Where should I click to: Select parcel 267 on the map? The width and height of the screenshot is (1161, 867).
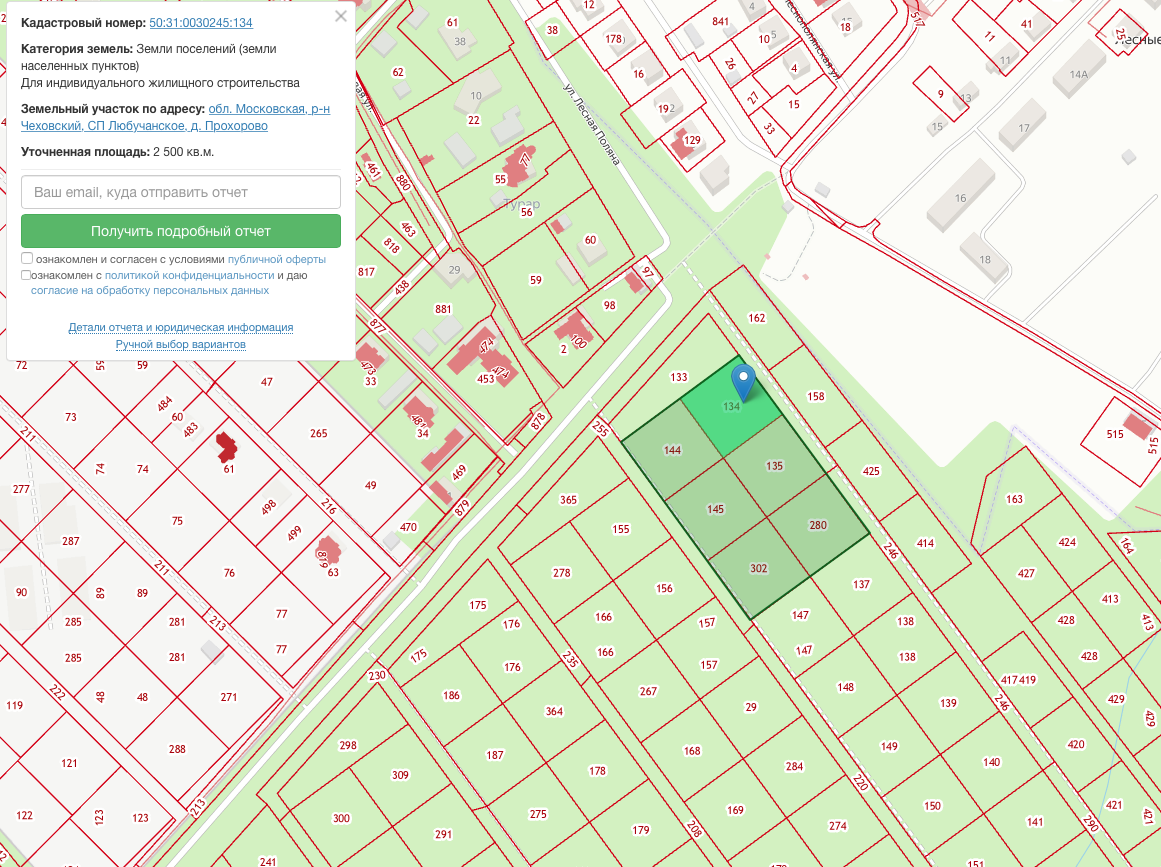648,691
